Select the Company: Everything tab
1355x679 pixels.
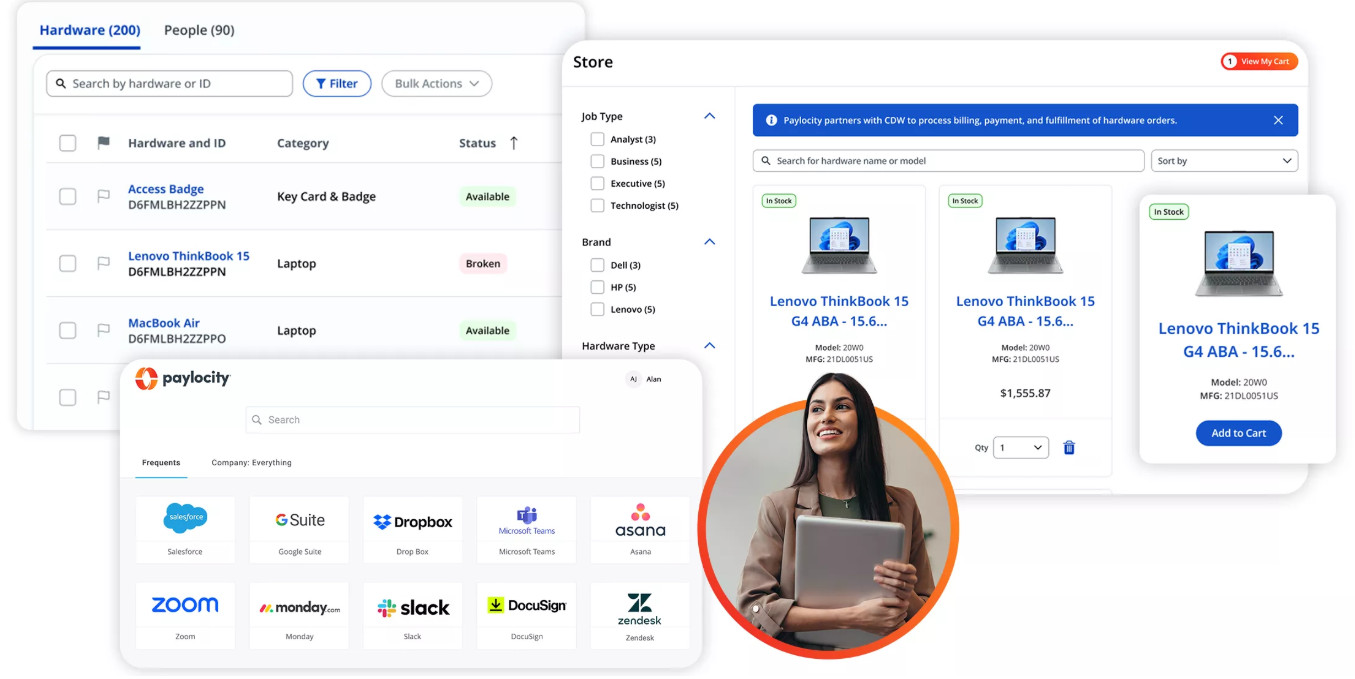(x=251, y=463)
